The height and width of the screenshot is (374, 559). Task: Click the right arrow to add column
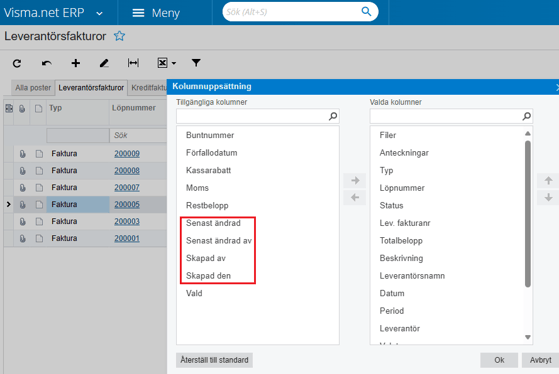(x=355, y=180)
